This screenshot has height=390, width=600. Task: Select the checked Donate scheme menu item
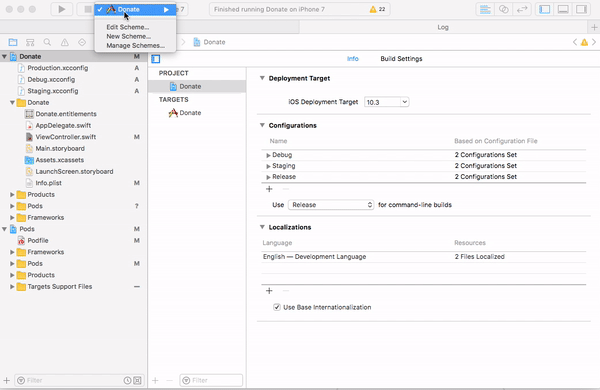coord(135,9)
